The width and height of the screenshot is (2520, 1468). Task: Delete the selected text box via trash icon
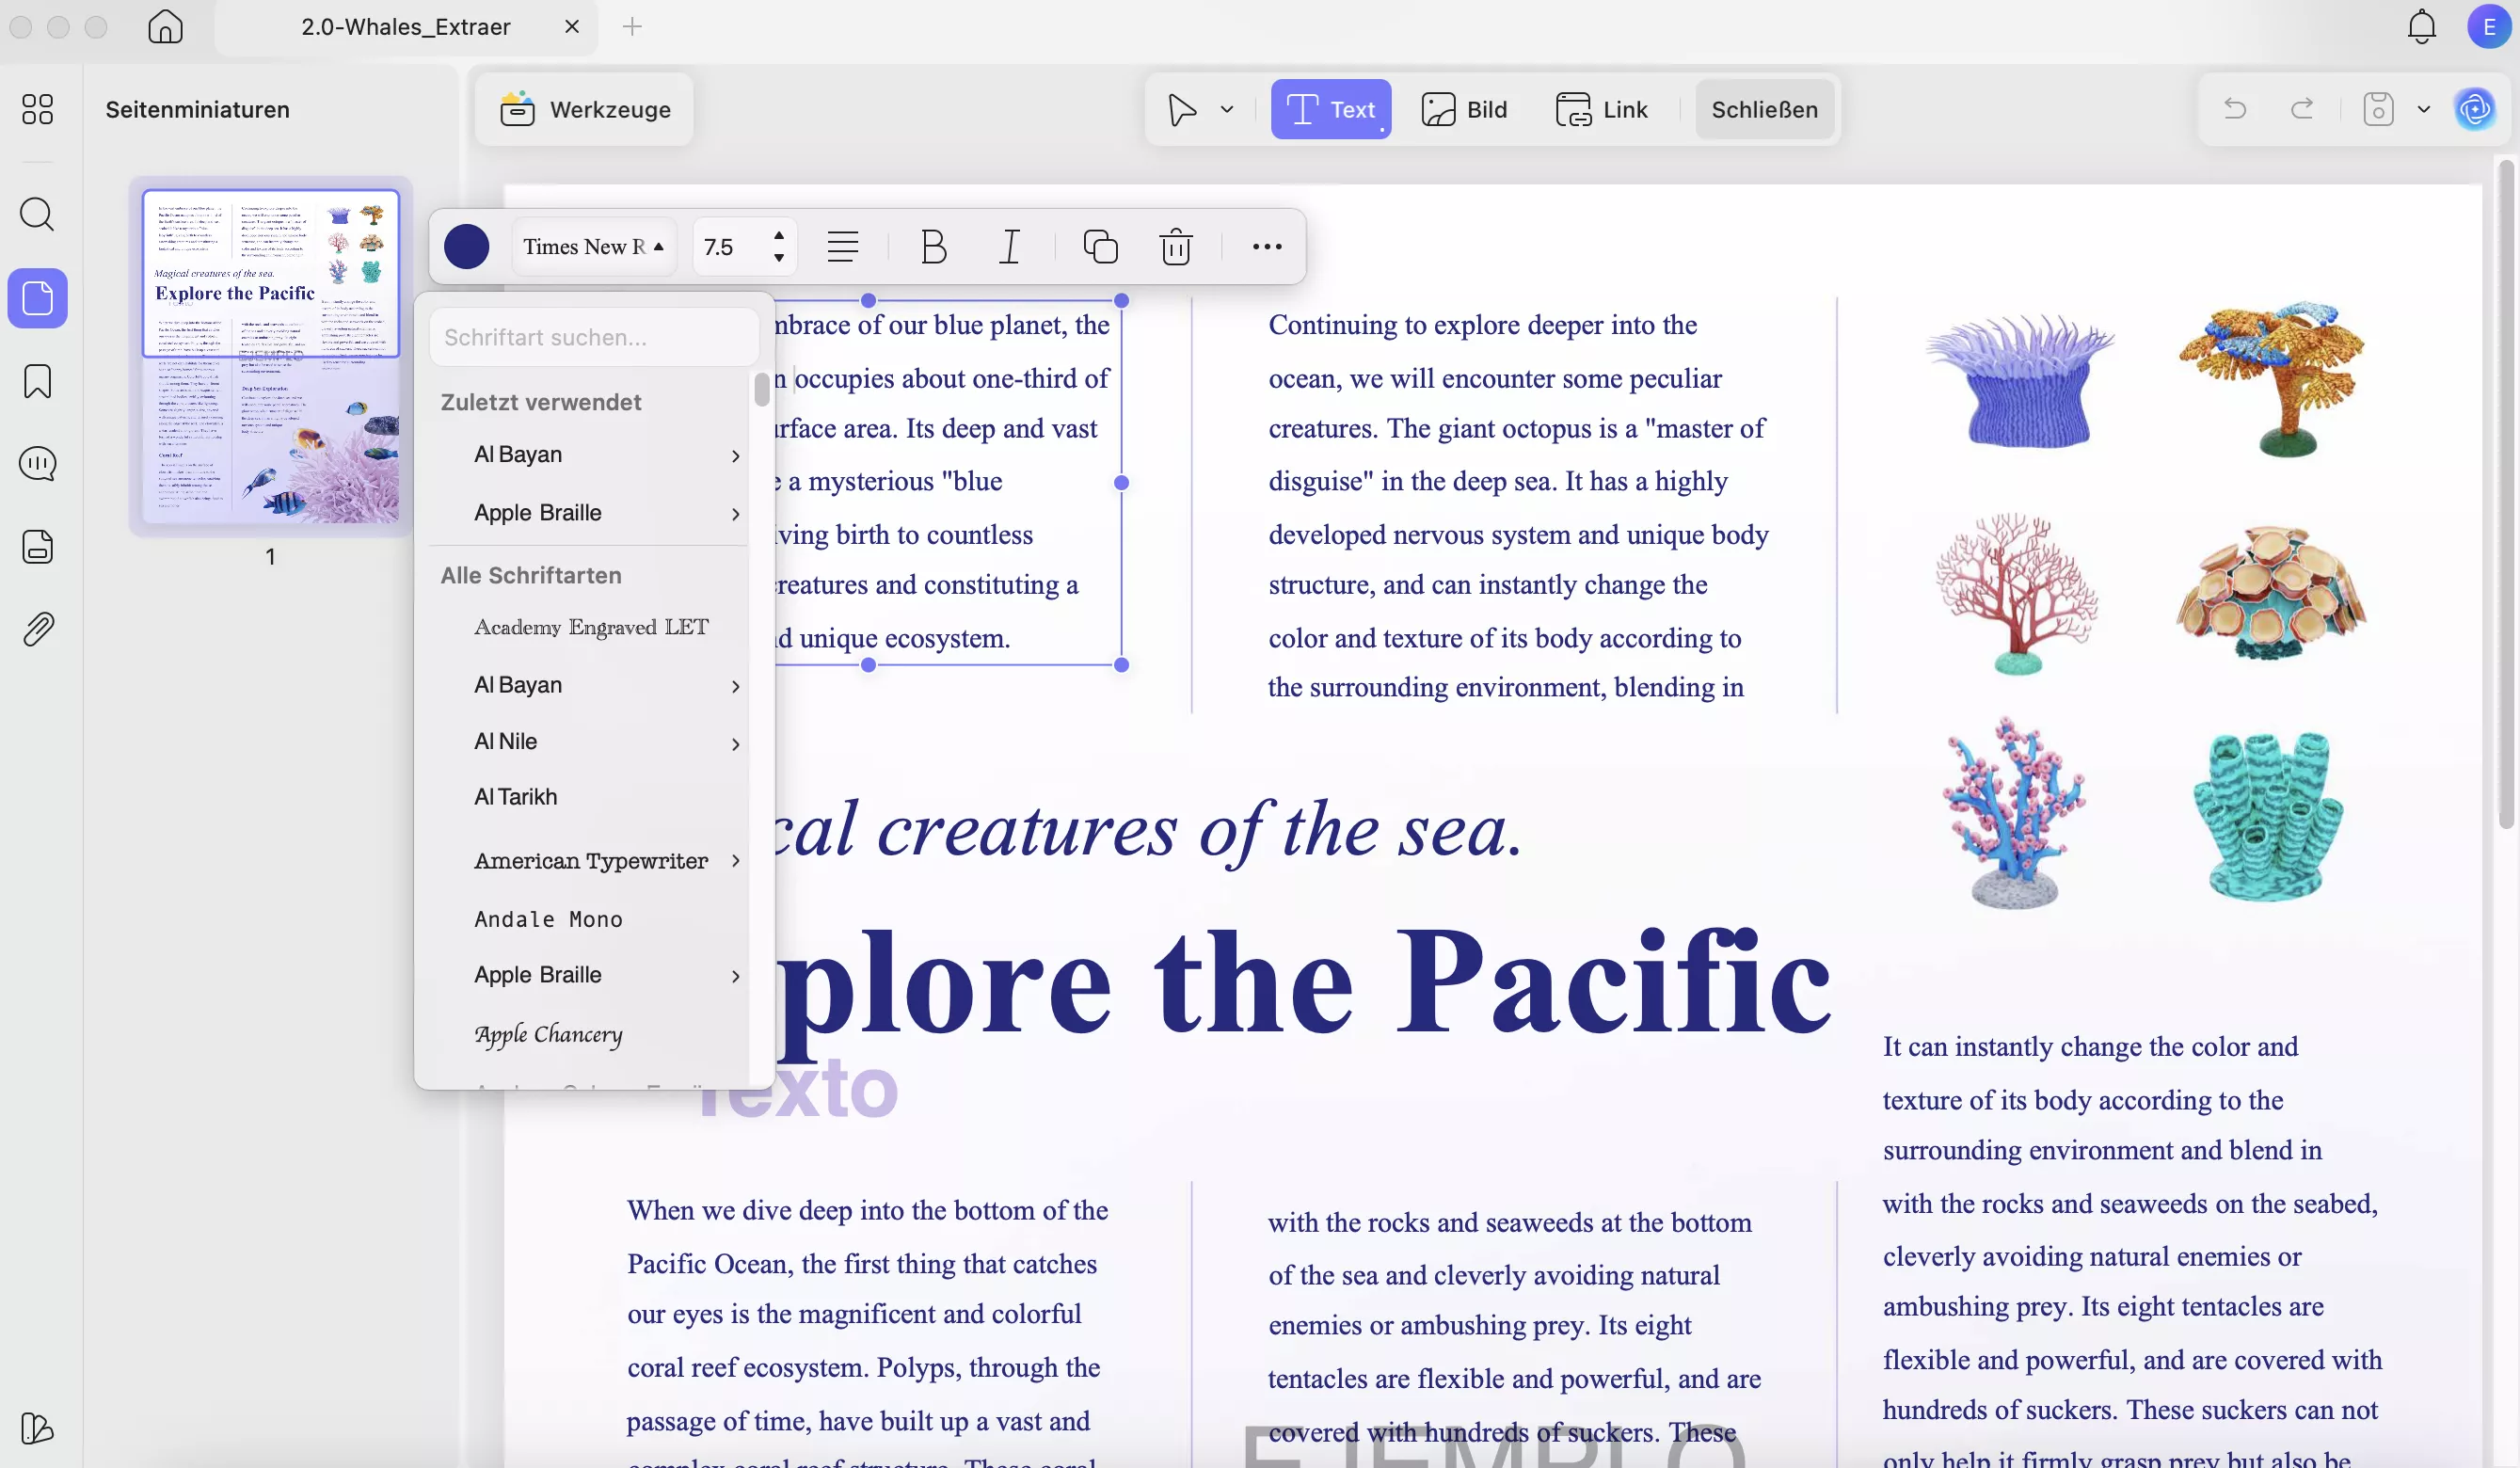click(1176, 247)
